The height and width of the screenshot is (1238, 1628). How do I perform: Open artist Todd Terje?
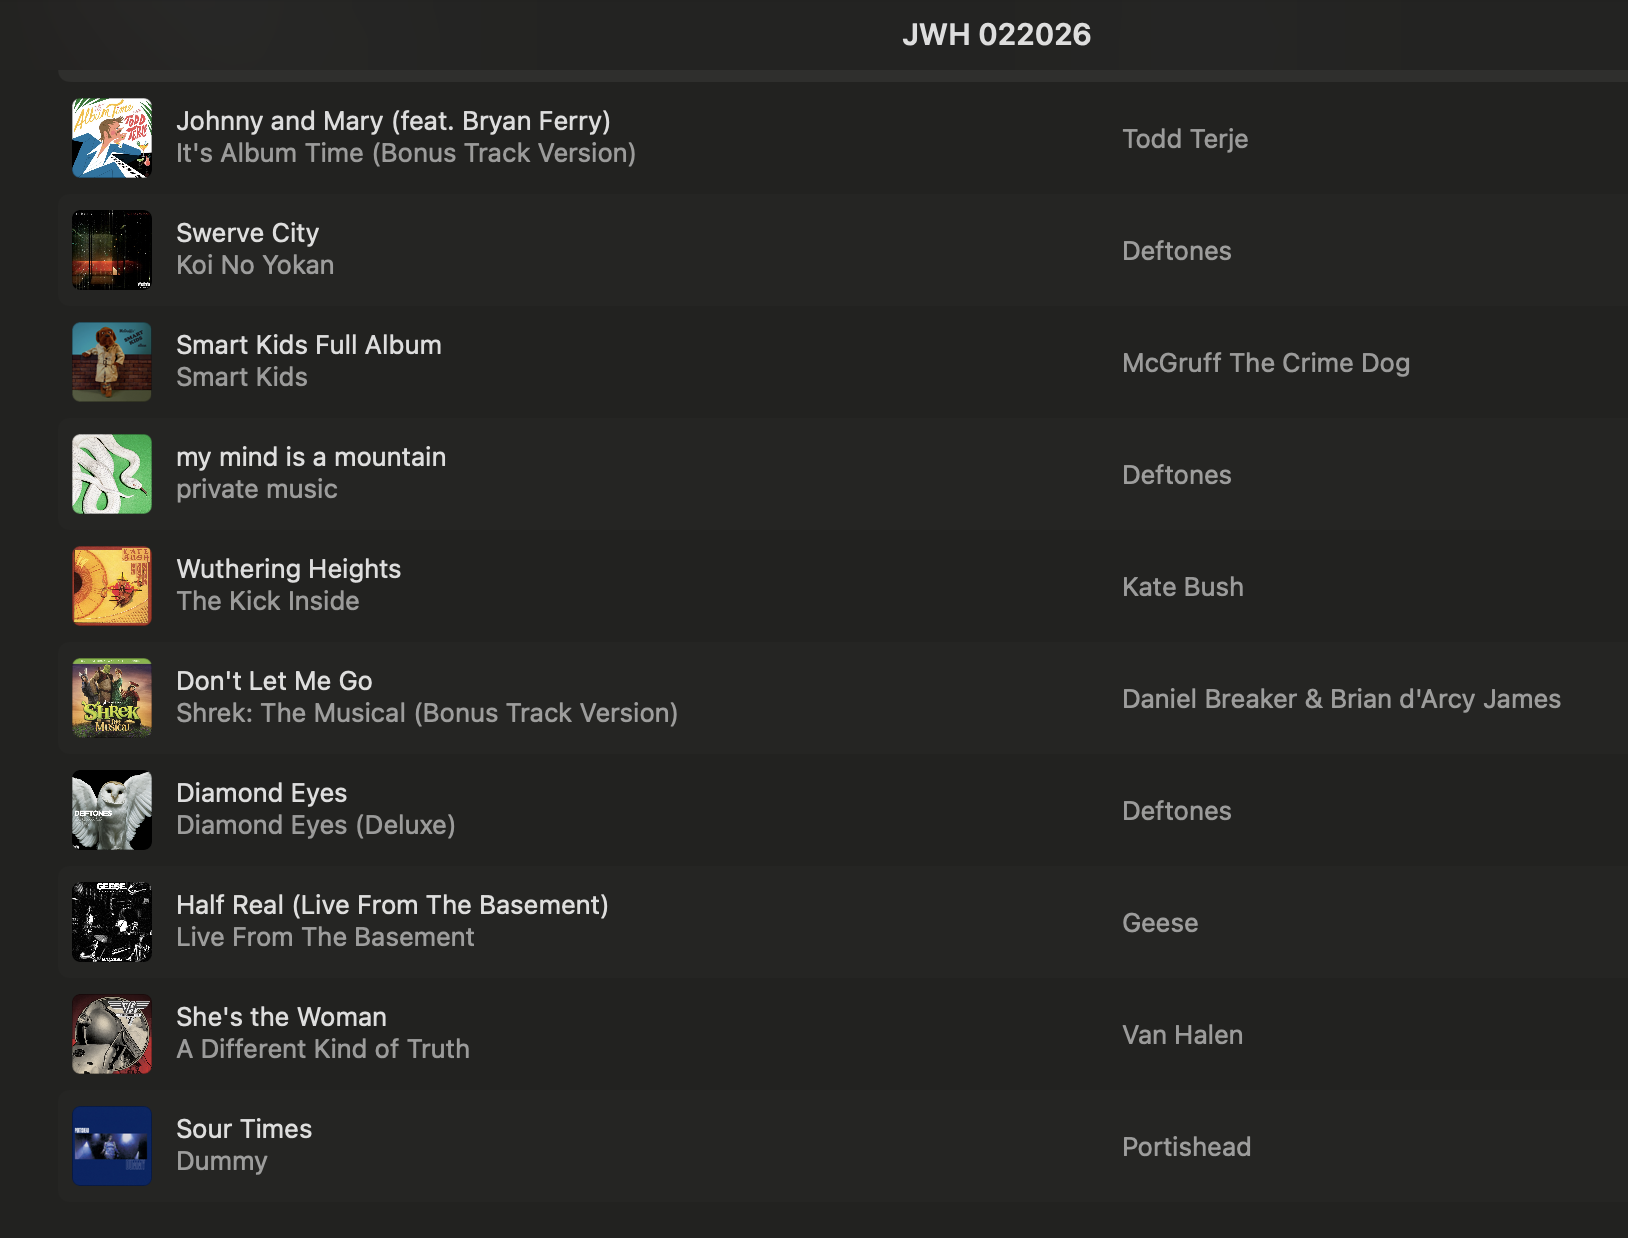click(1185, 139)
